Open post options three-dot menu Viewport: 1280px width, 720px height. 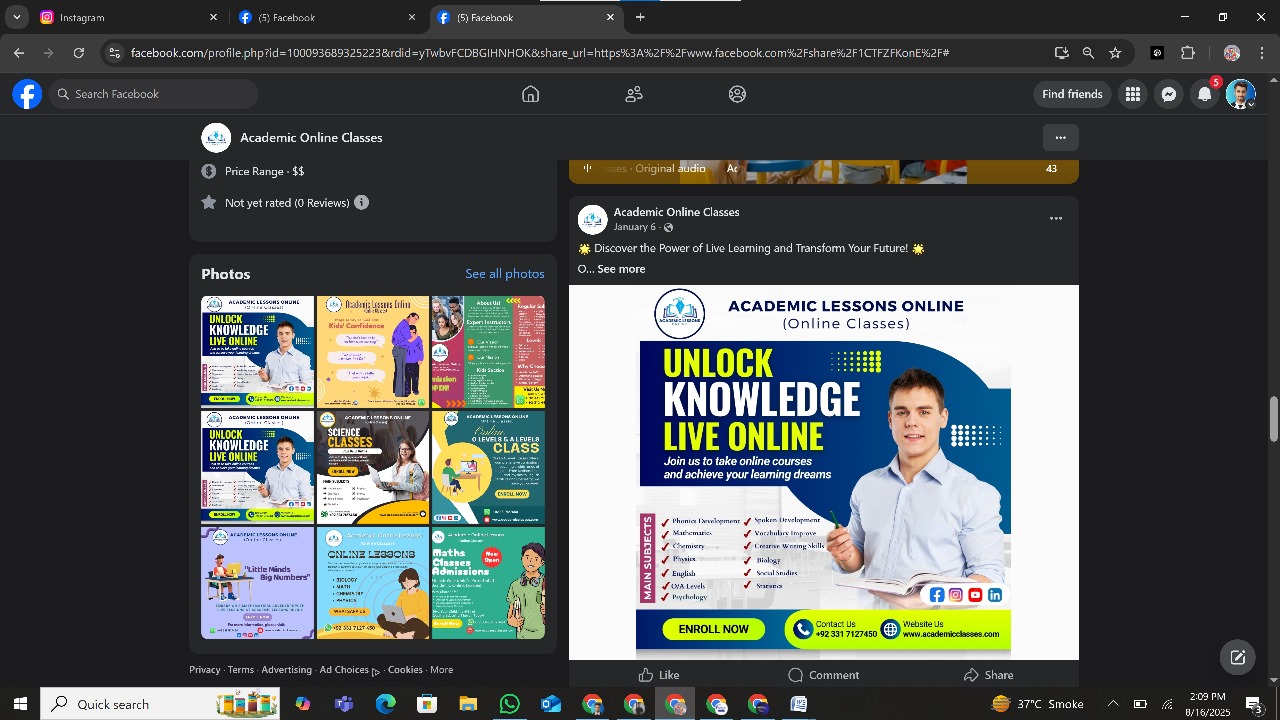[1055, 219]
